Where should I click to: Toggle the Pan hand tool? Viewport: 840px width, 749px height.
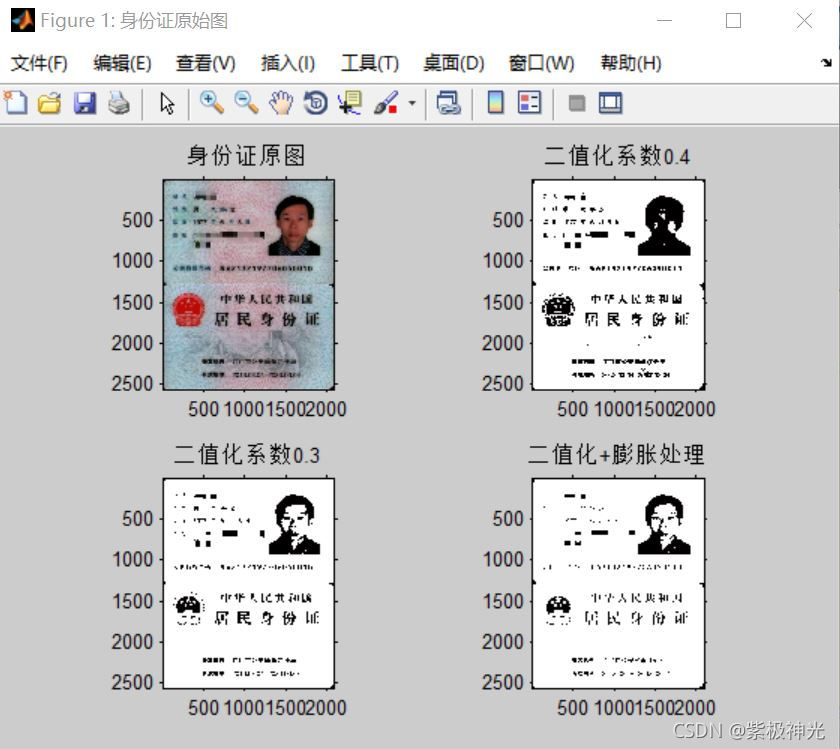click(x=280, y=103)
